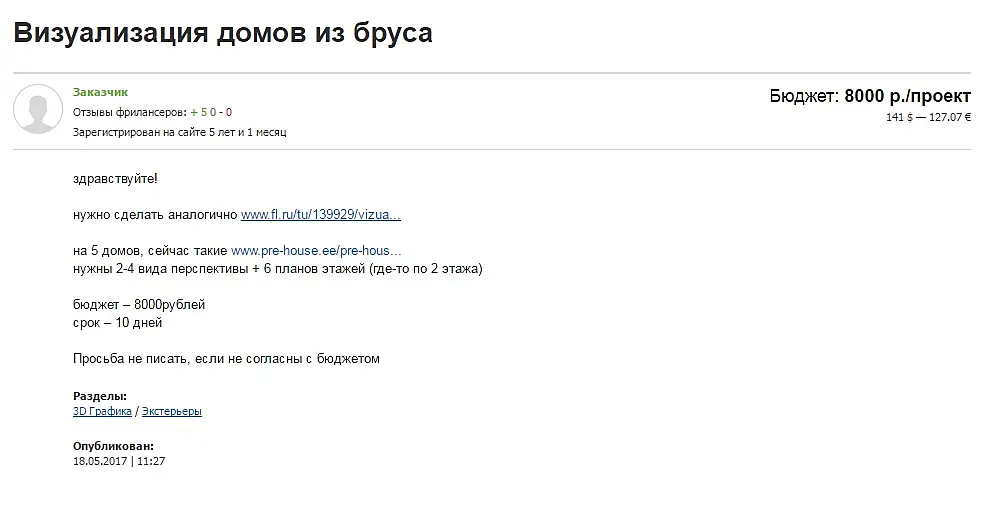Click the Просьба не писать notice line
Screen dimensions: 1001x505
226,359
